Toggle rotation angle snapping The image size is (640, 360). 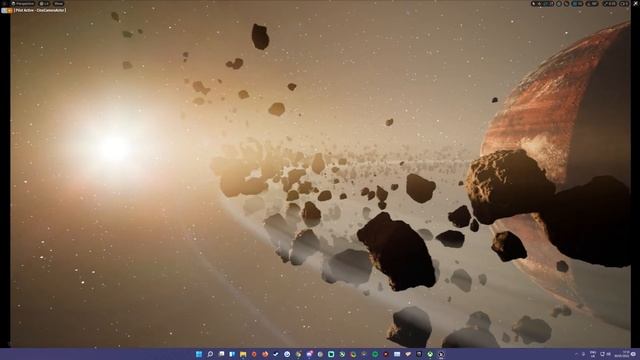point(588,4)
